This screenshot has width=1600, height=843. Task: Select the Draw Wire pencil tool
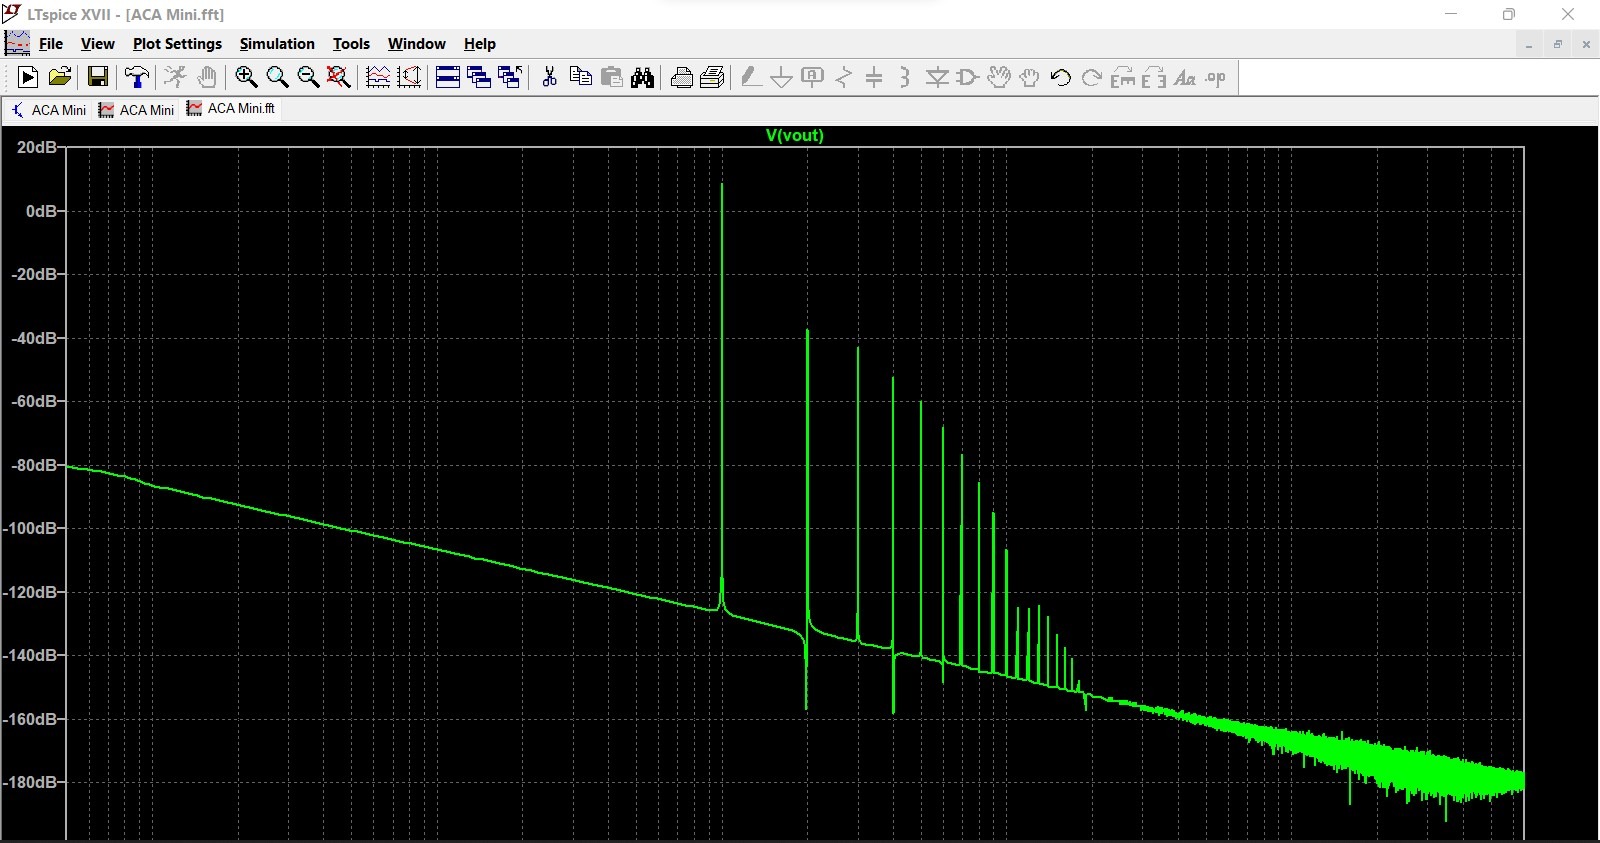pos(750,77)
